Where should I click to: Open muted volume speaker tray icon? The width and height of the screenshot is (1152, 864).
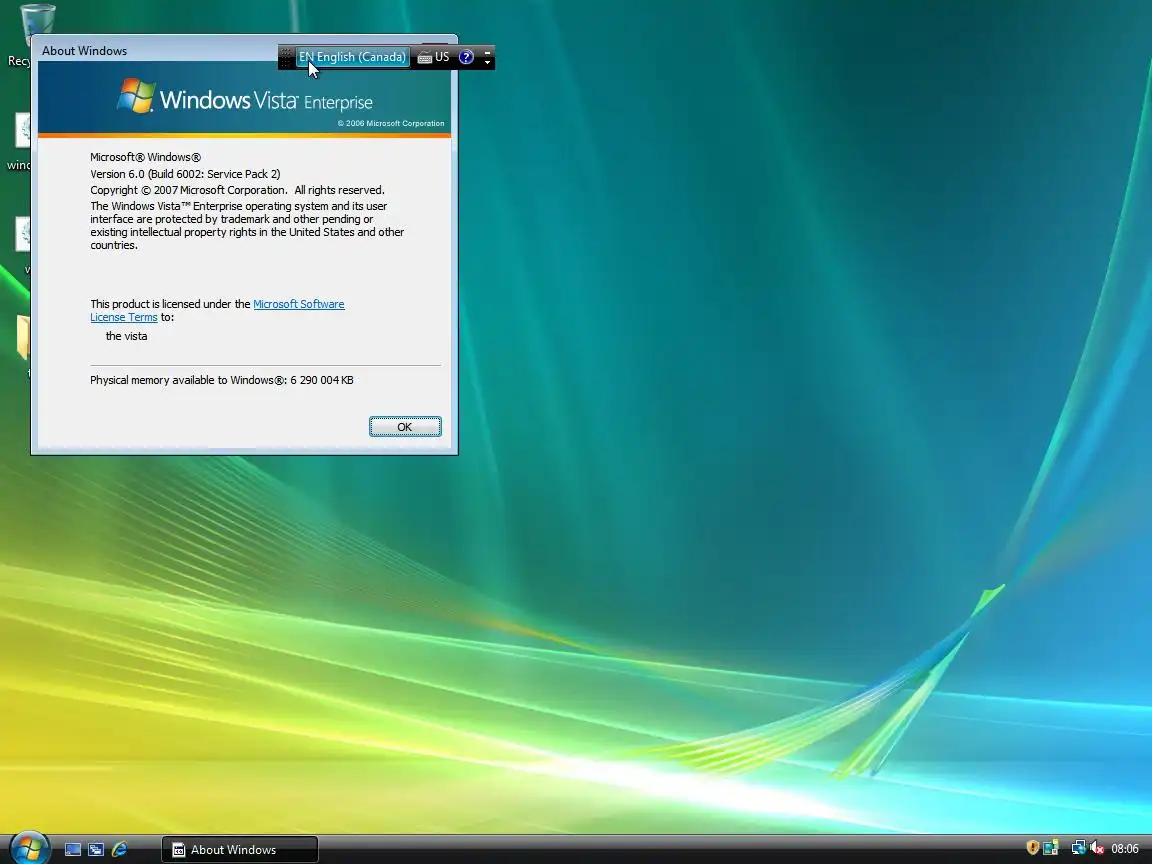click(1096, 848)
